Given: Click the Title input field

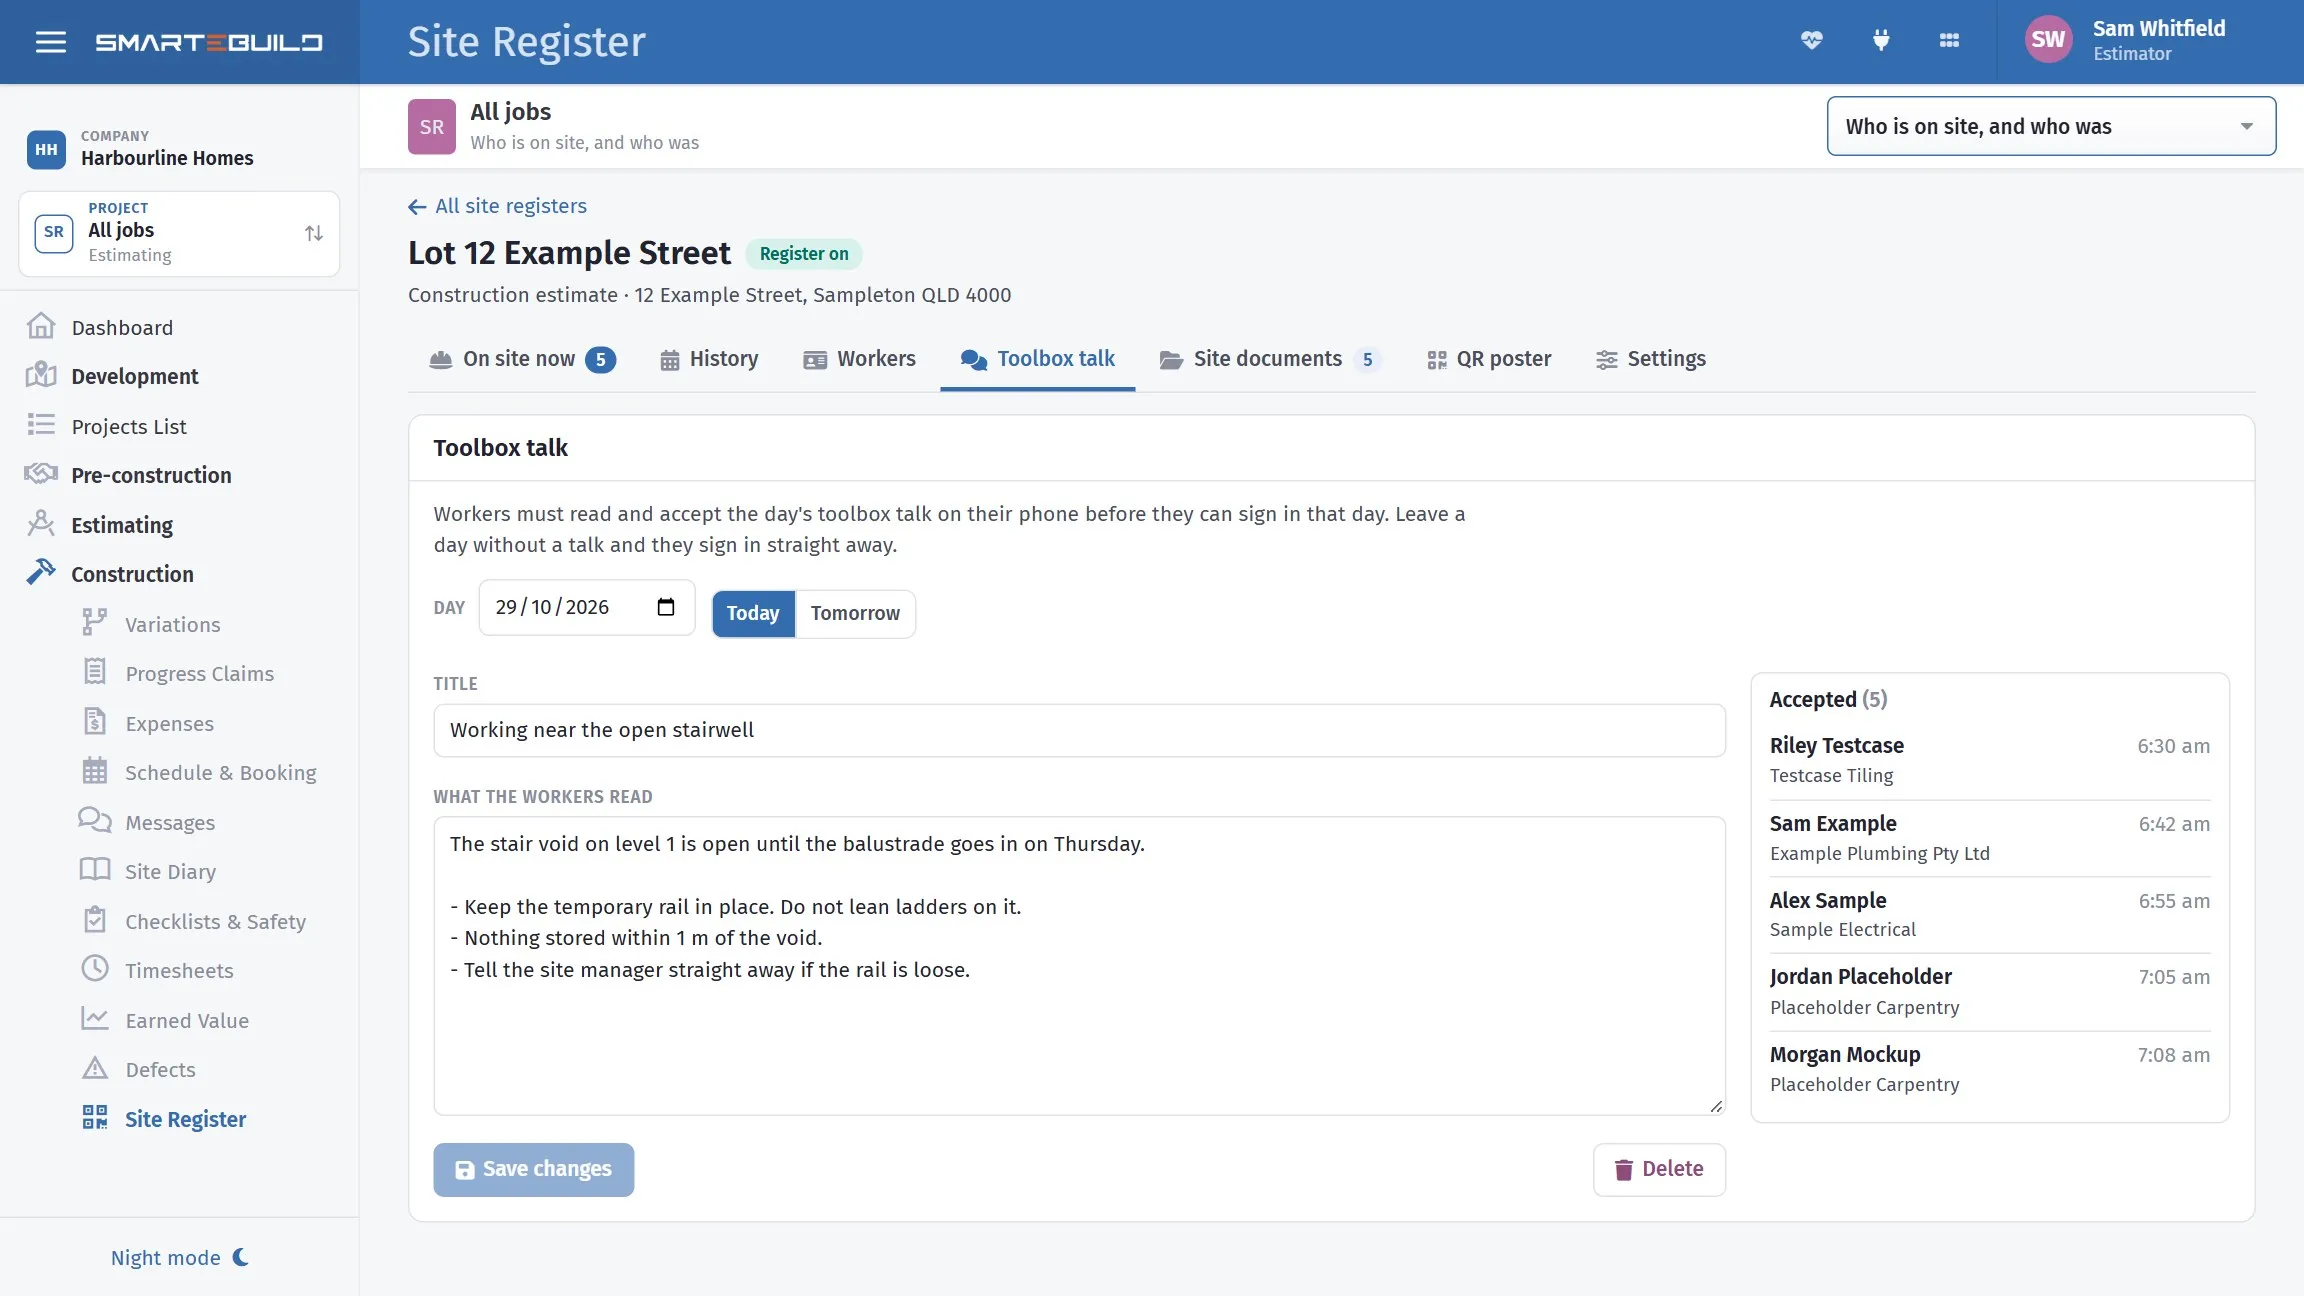Looking at the screenshot, I should point(1079,730).
